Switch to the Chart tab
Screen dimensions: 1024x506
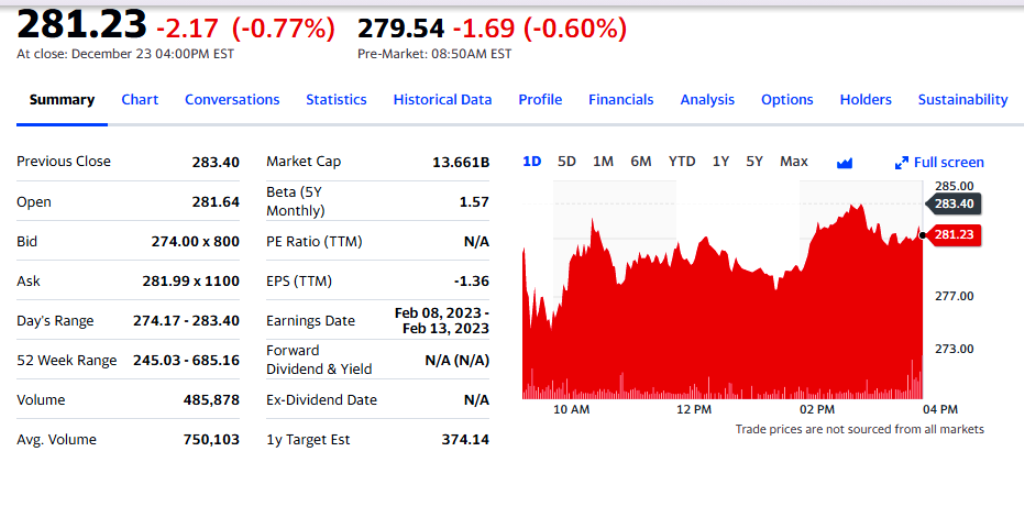coord(140,100)
